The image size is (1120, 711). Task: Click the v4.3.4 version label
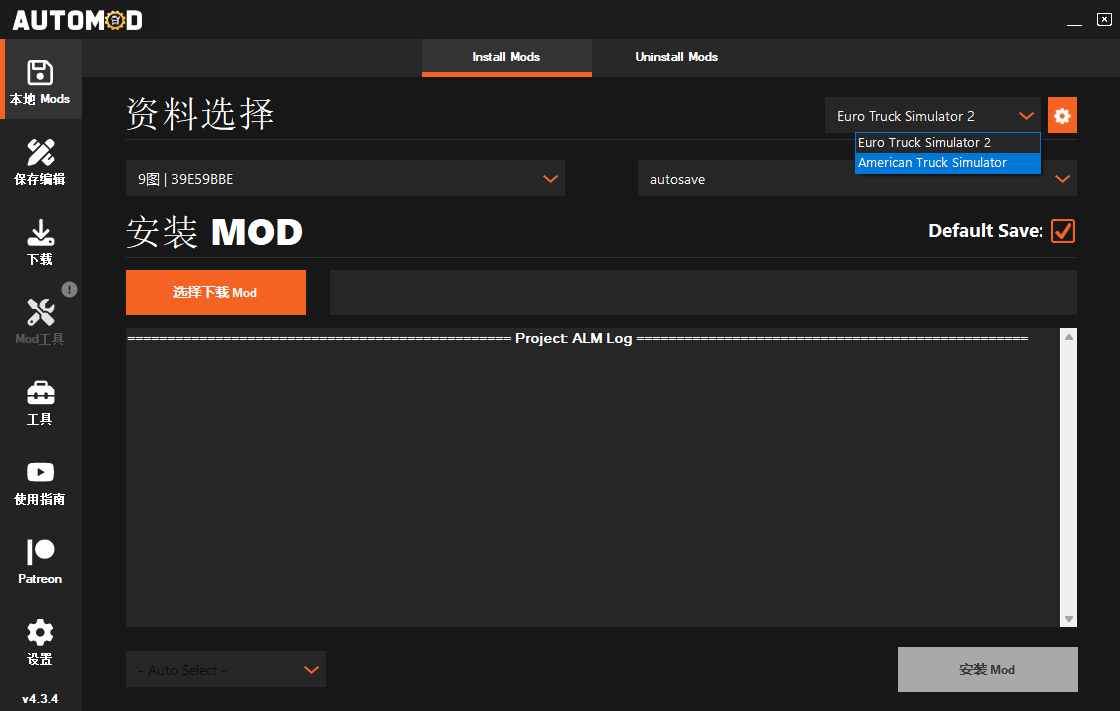coord(40,699)
